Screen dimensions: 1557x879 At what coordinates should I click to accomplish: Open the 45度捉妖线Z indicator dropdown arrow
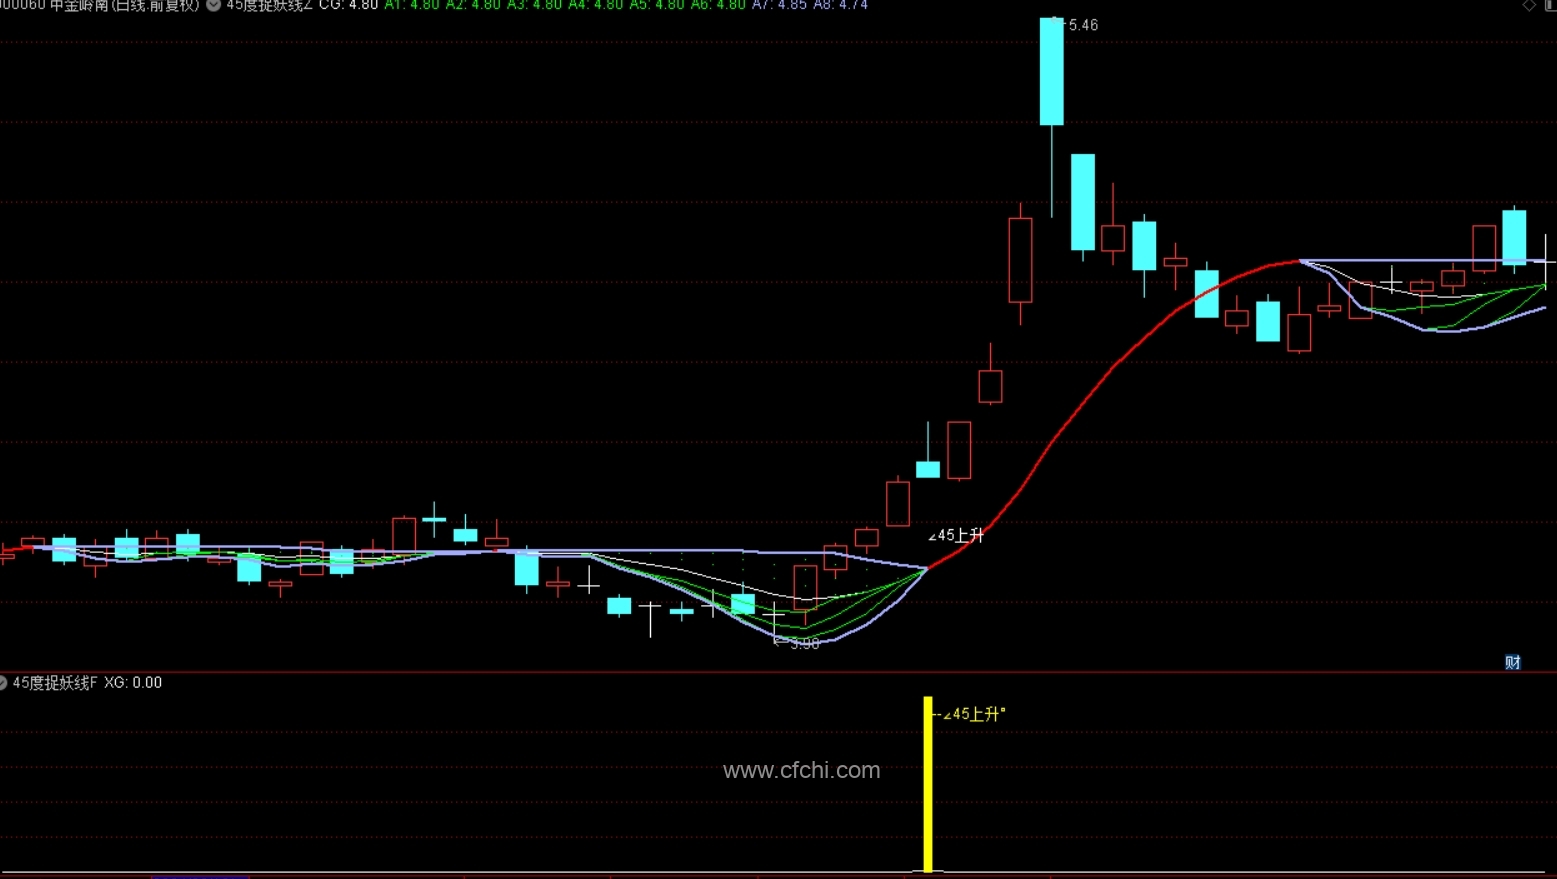pos(213,5)
